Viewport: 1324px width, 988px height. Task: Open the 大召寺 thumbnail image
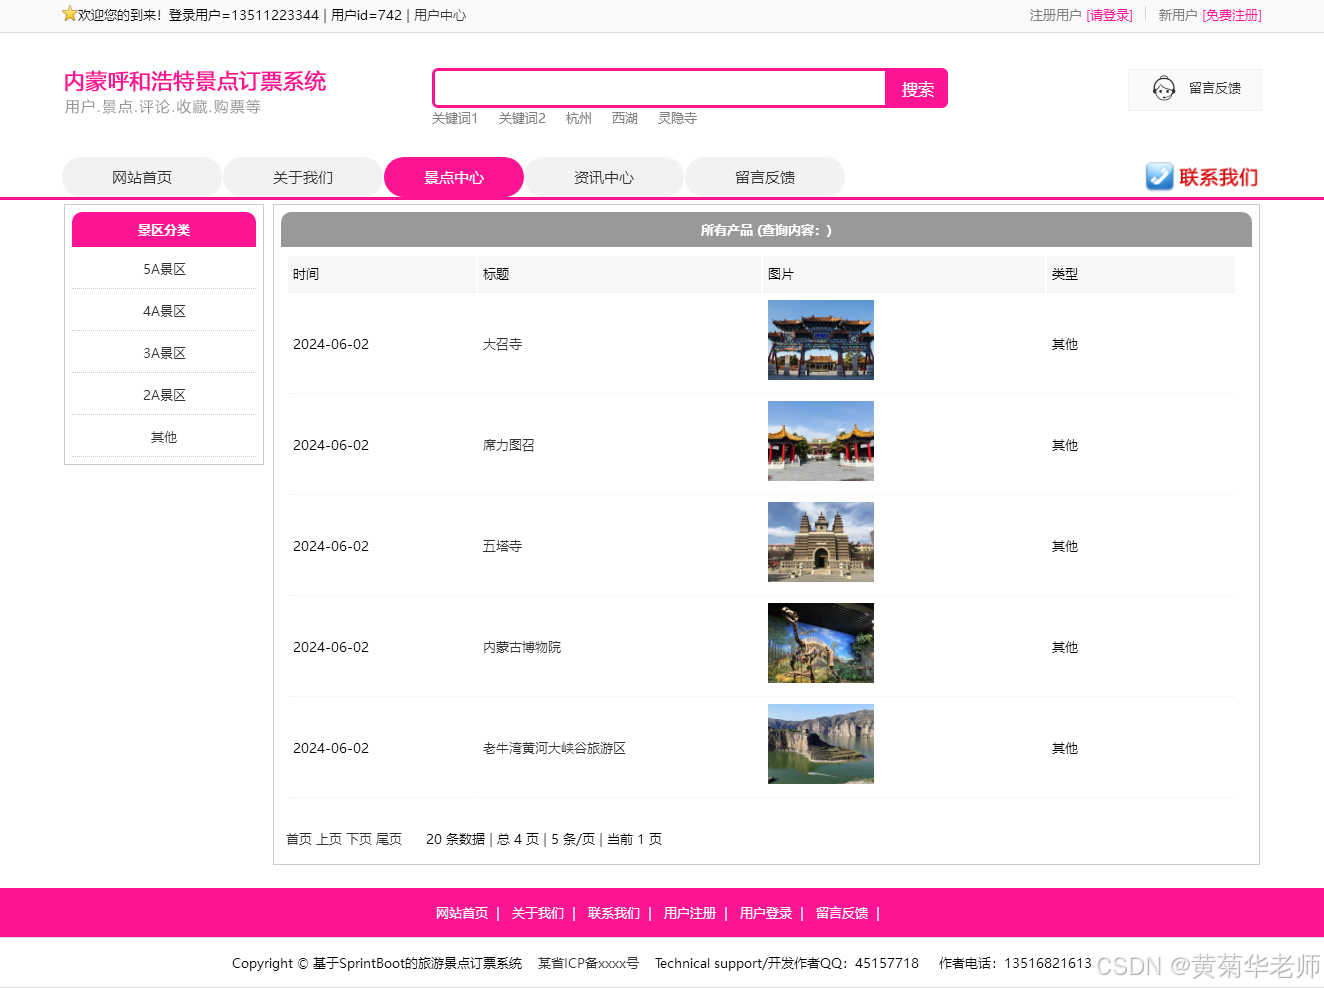click(820, 340)
